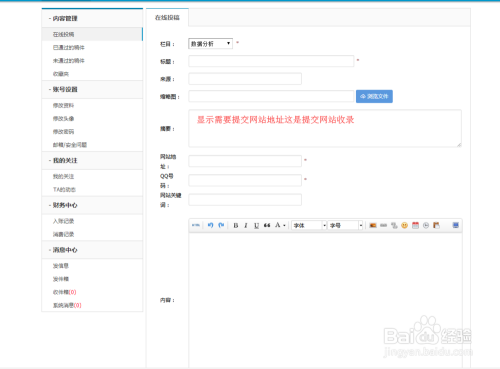Click the 缩略图 thumbnail path field
This screenshot has height=369, width=500.
[x=271, y=96]
